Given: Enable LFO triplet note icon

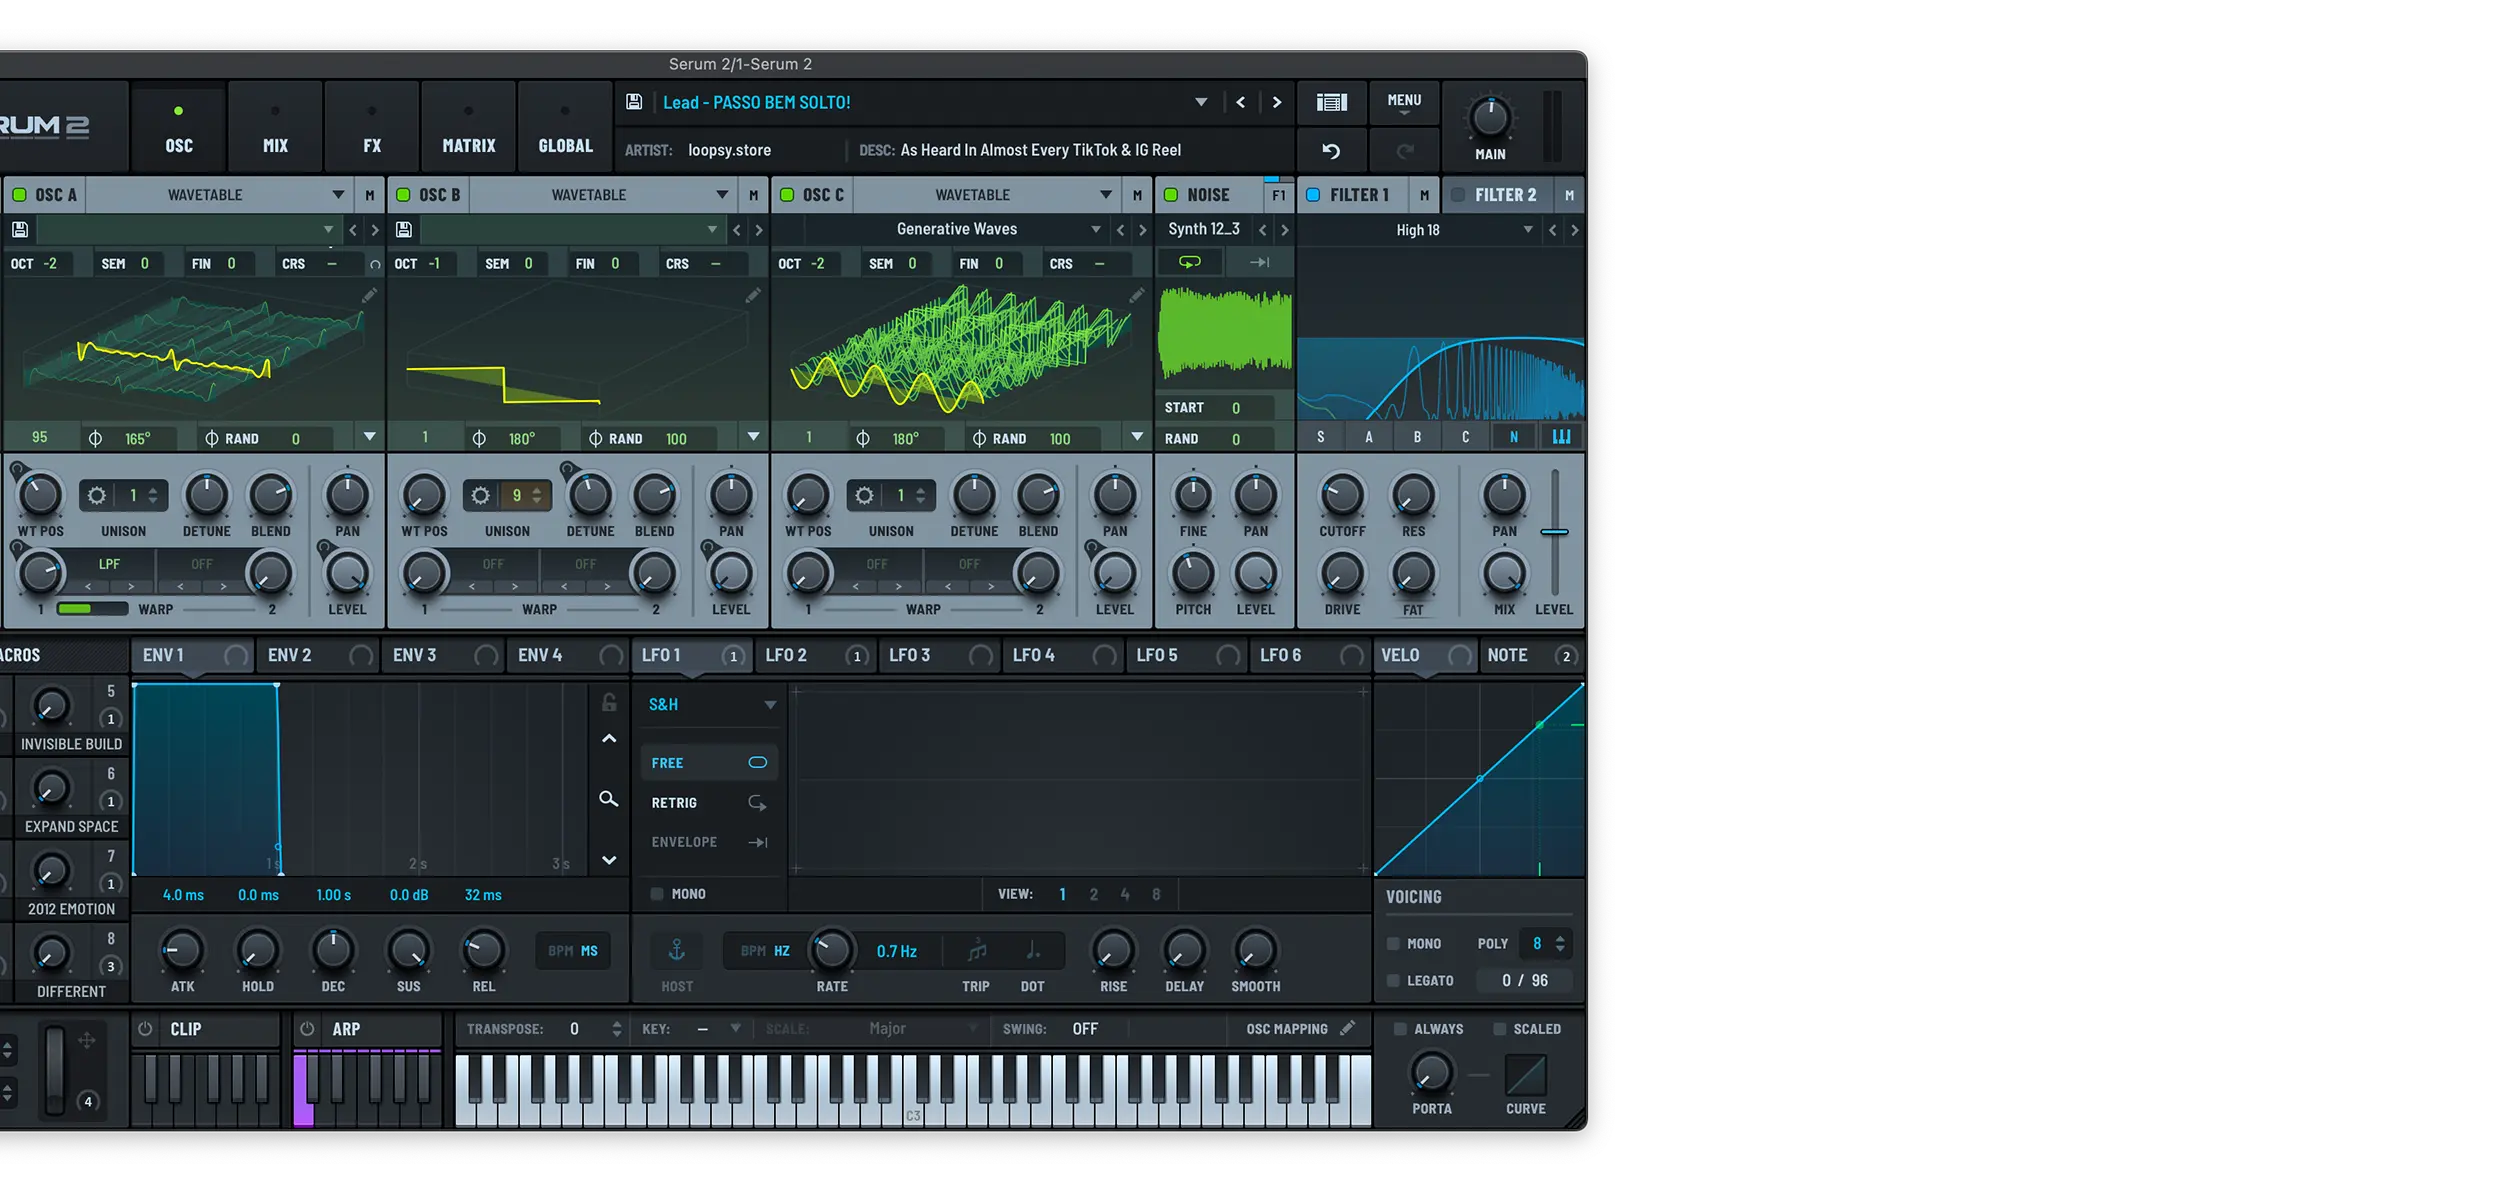Looking at the screenshot, I should coord(977,951).
